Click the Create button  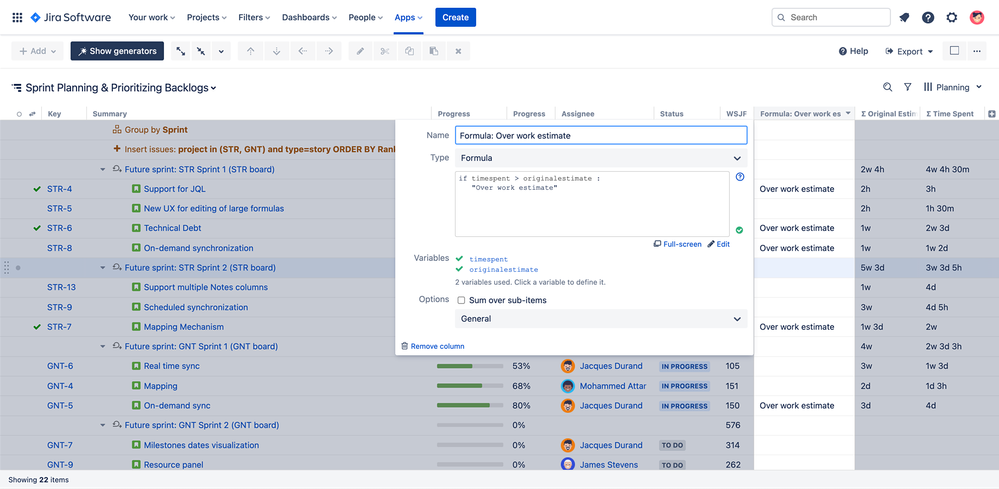pyautogui.click(x=456, y=18)
